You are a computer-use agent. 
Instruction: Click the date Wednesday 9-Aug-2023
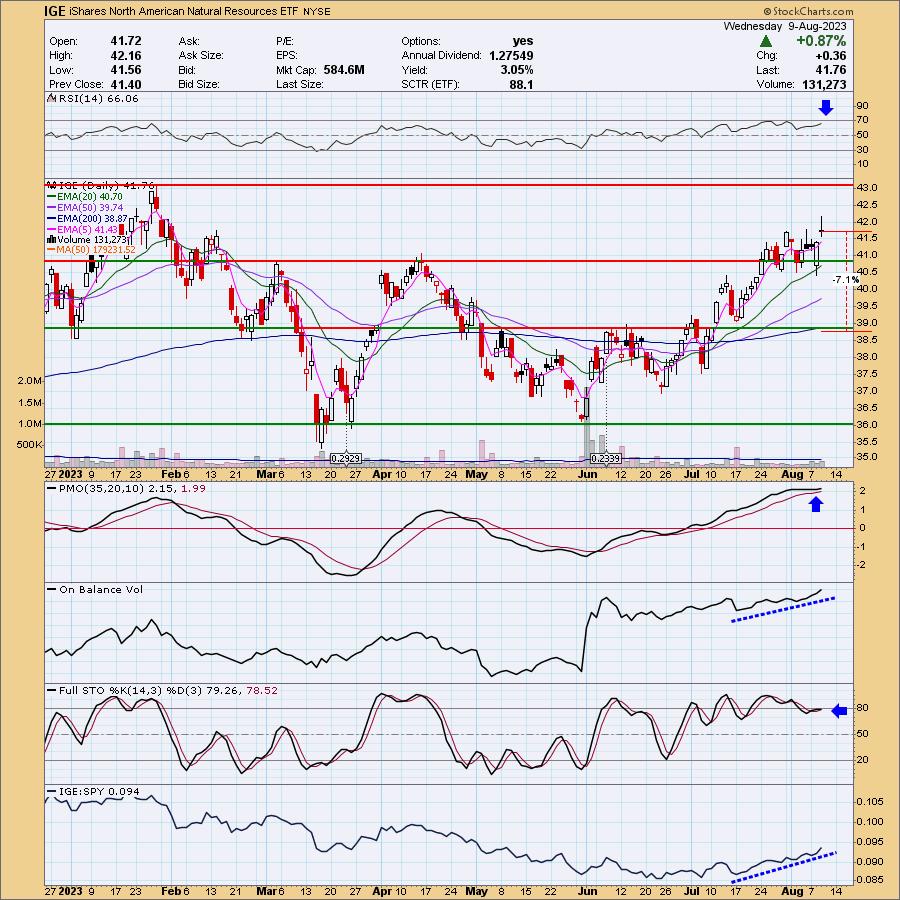pyautogui.click(x=785, y=26)
